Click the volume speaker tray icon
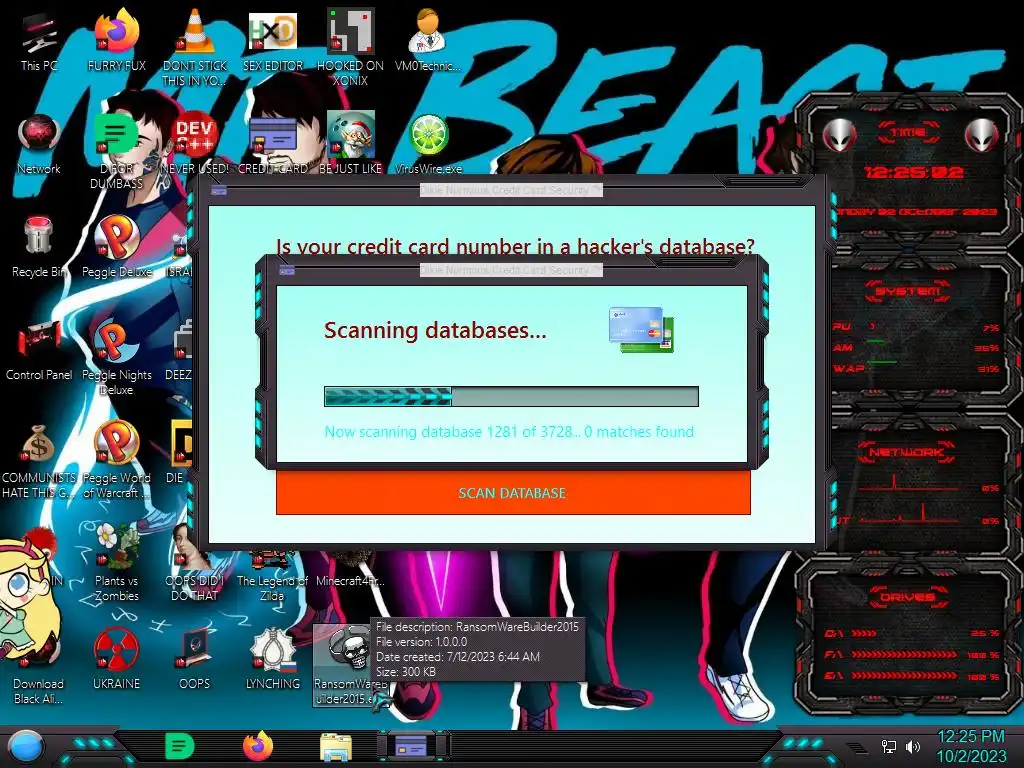1024x768 pixels. (x=912, y=746)
